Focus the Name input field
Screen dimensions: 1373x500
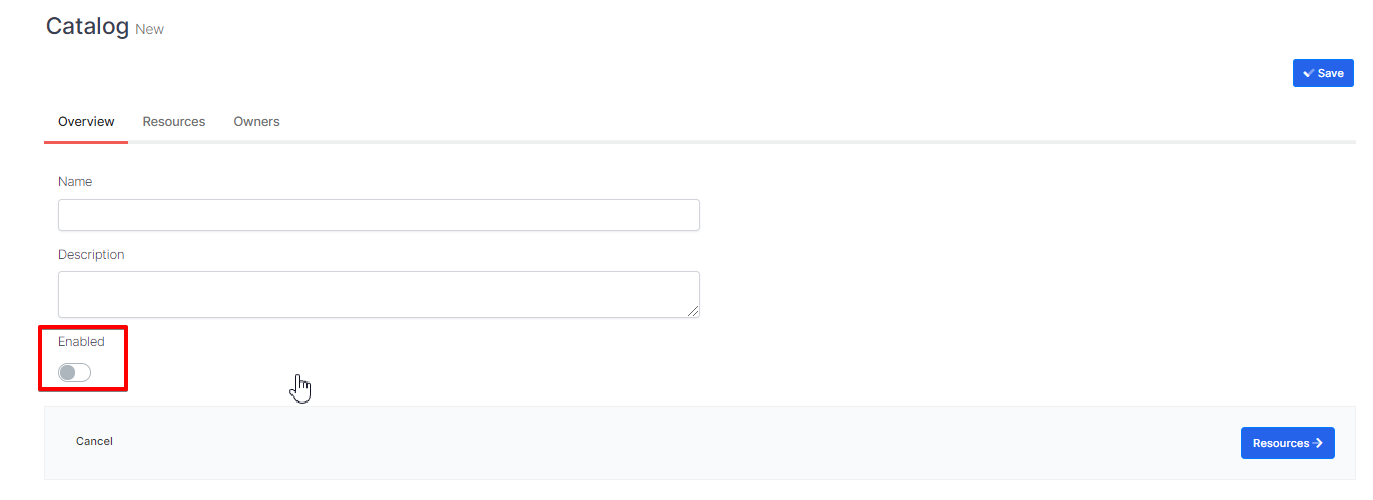click(378, 215)
